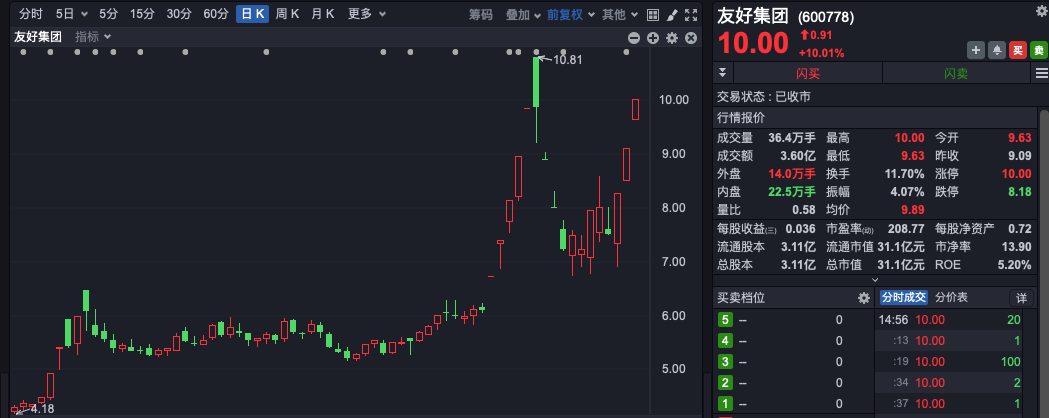The height and width of the screenshot is (418, 1049).
Task: Click the 买卖档位 section header
Action: click(741, 298)
